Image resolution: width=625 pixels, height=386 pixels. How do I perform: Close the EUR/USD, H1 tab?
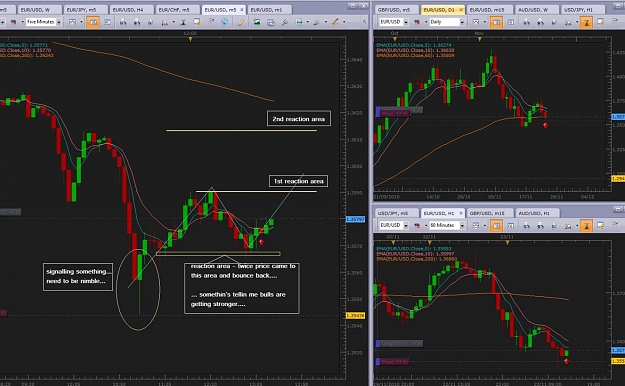462,213
